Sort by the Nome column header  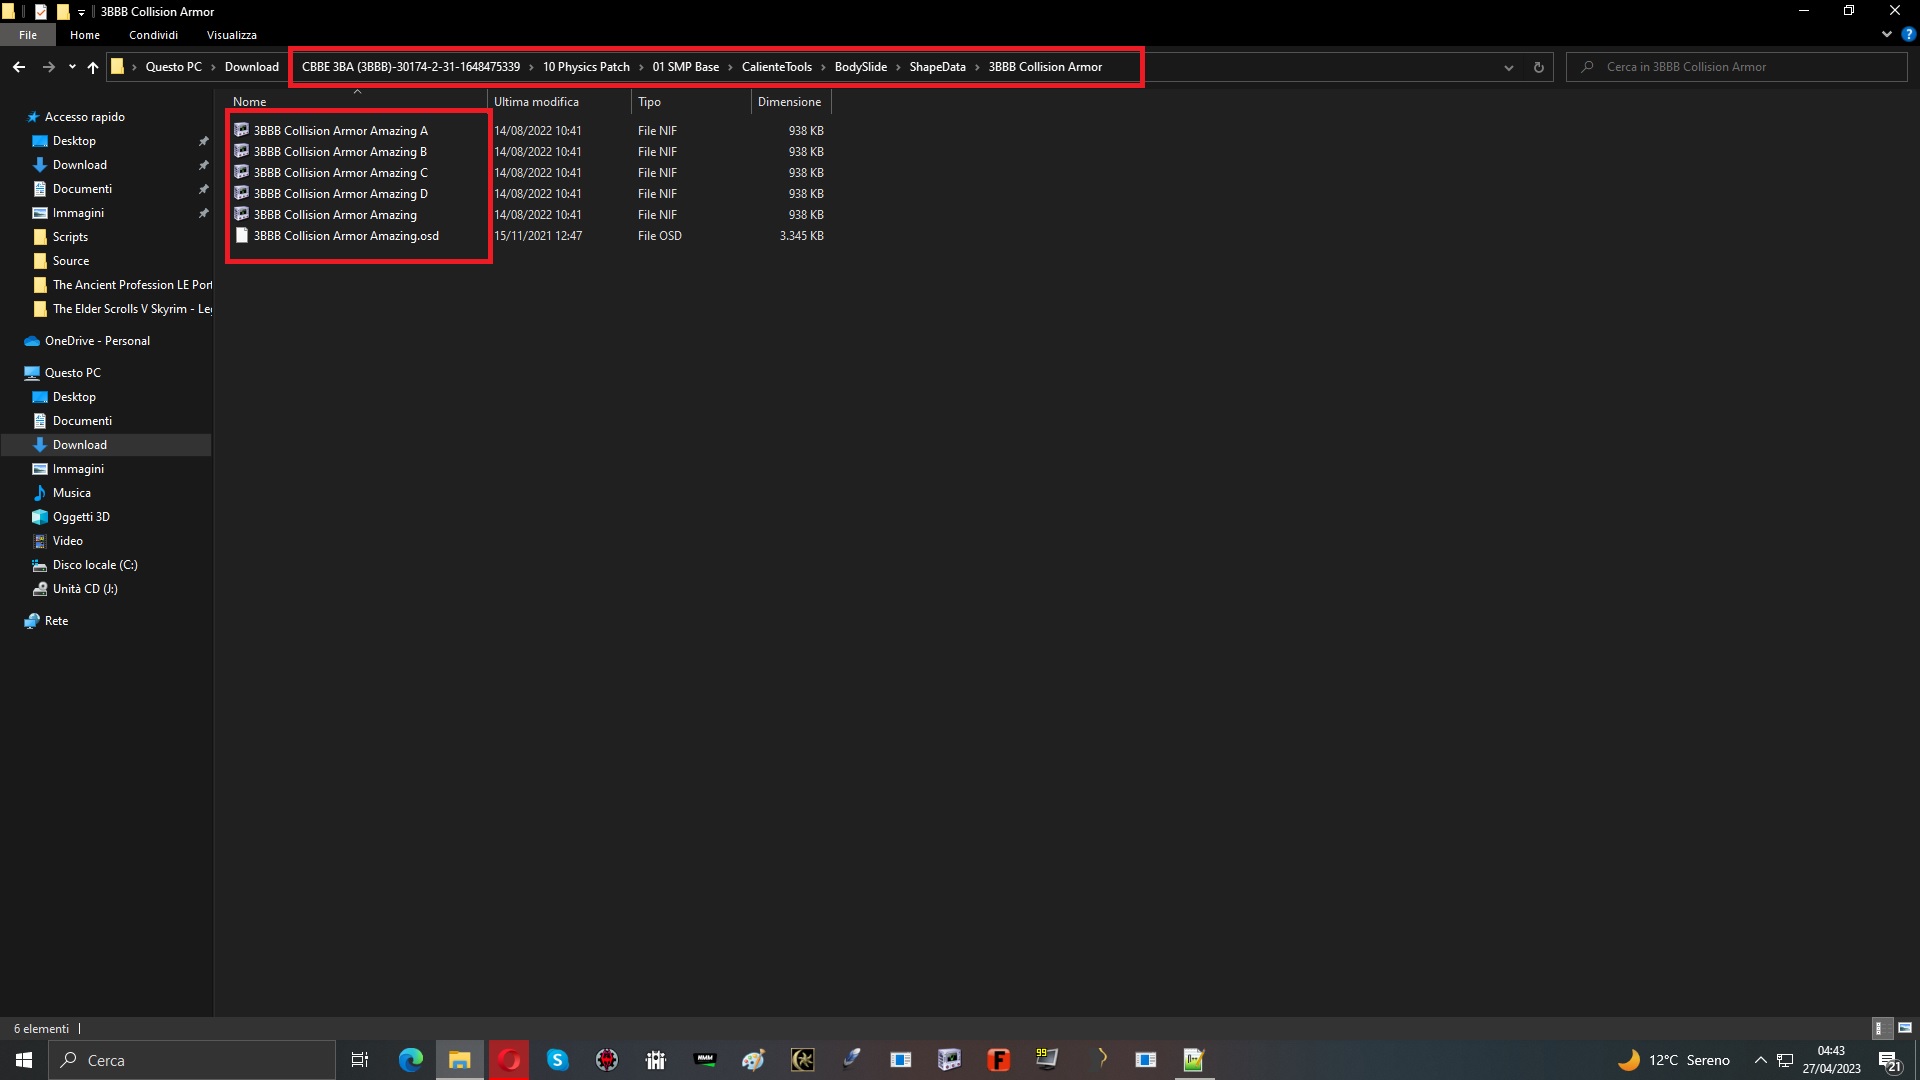(357, 102)
